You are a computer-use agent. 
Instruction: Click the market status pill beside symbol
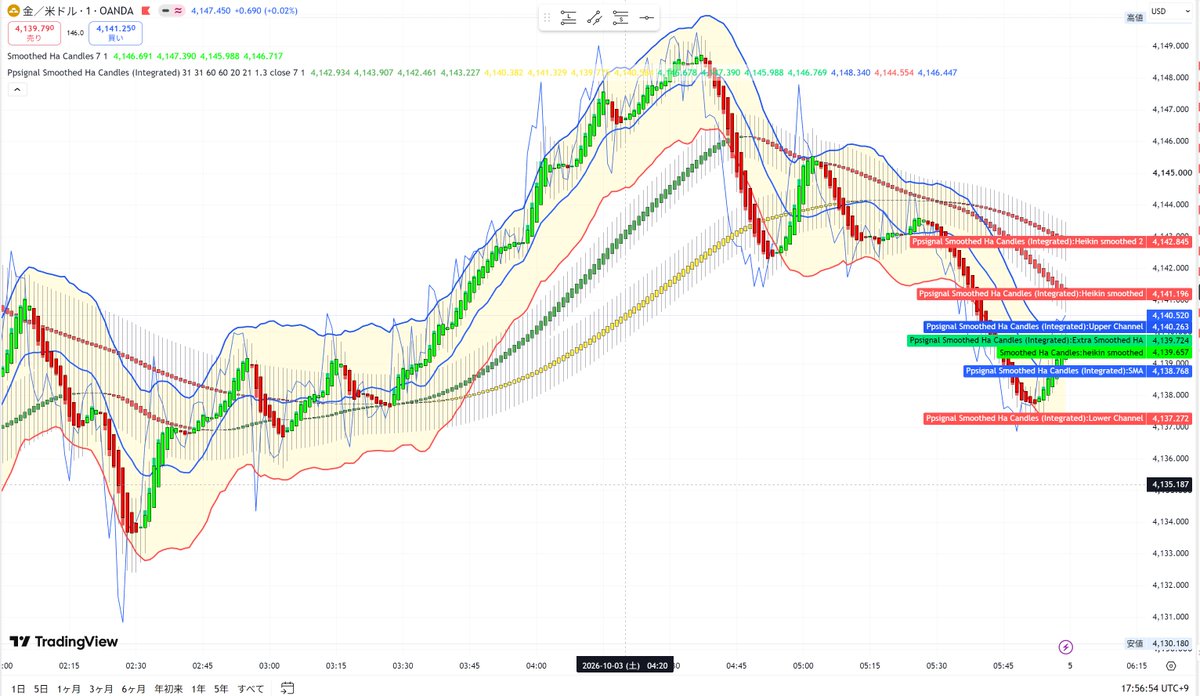click(172, 10)
